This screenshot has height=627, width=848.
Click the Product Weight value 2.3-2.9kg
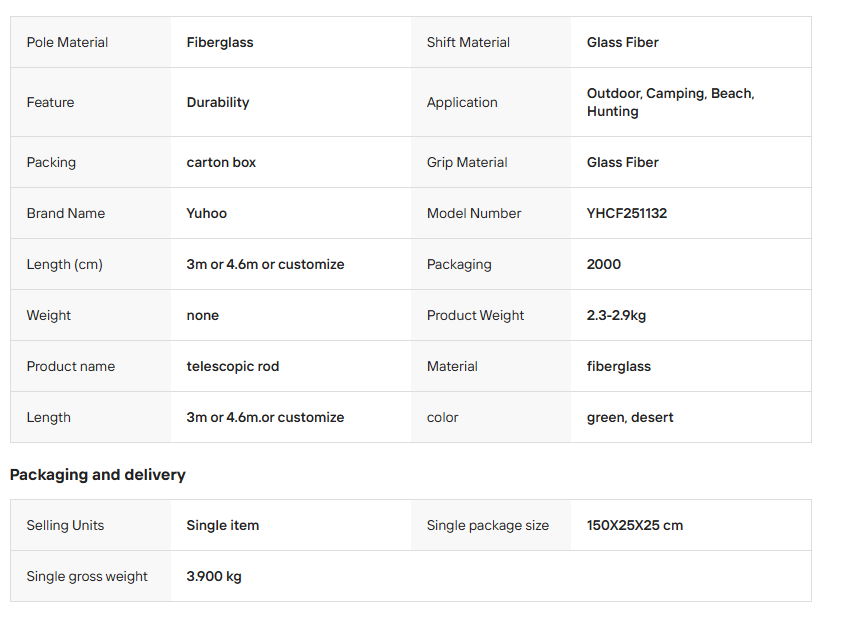coord(616,315)
